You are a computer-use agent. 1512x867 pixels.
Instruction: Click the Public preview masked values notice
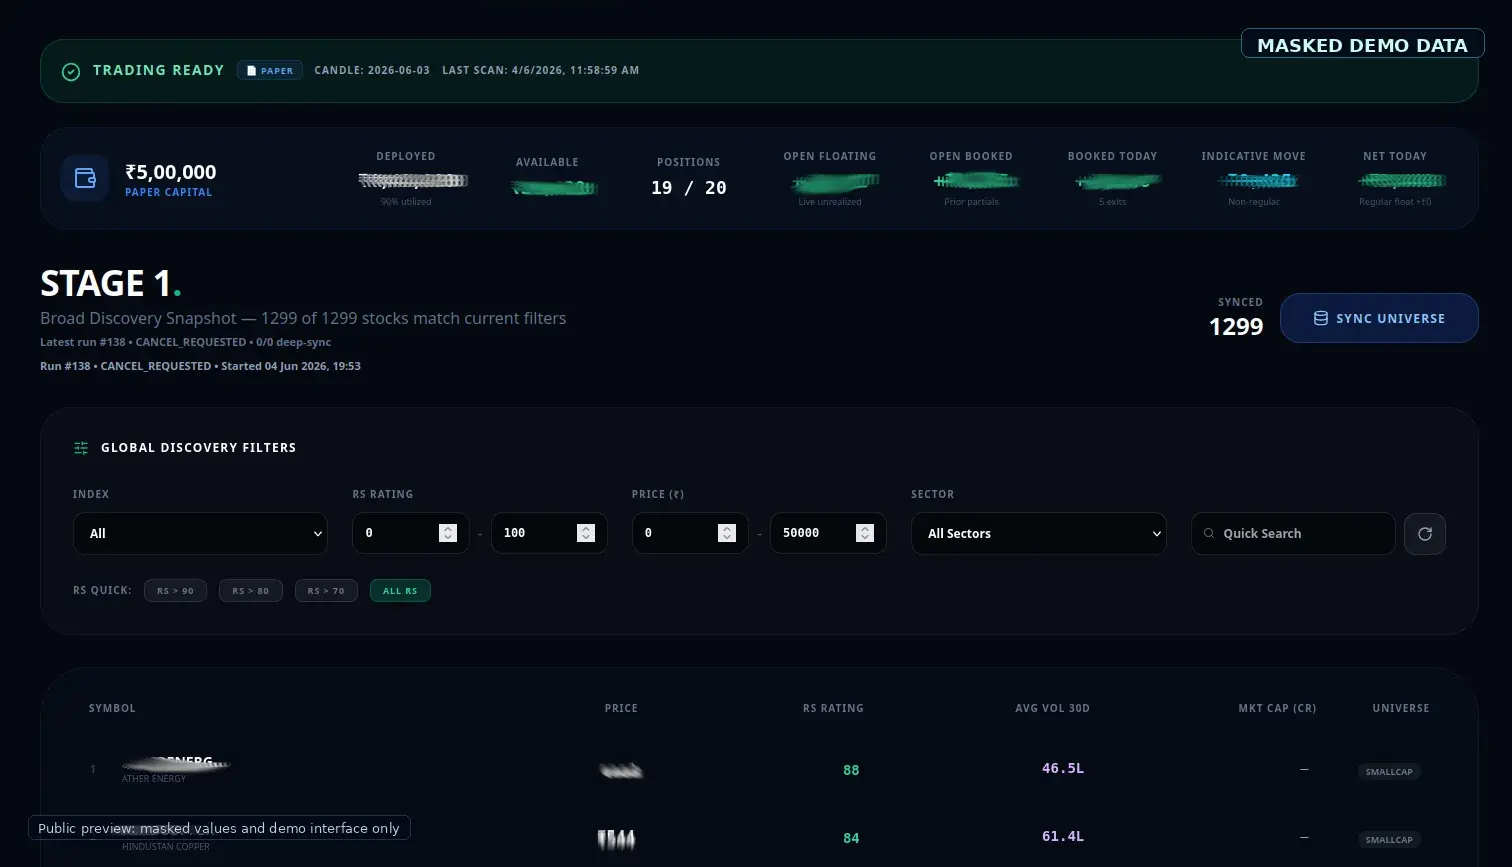coord(219,828)
